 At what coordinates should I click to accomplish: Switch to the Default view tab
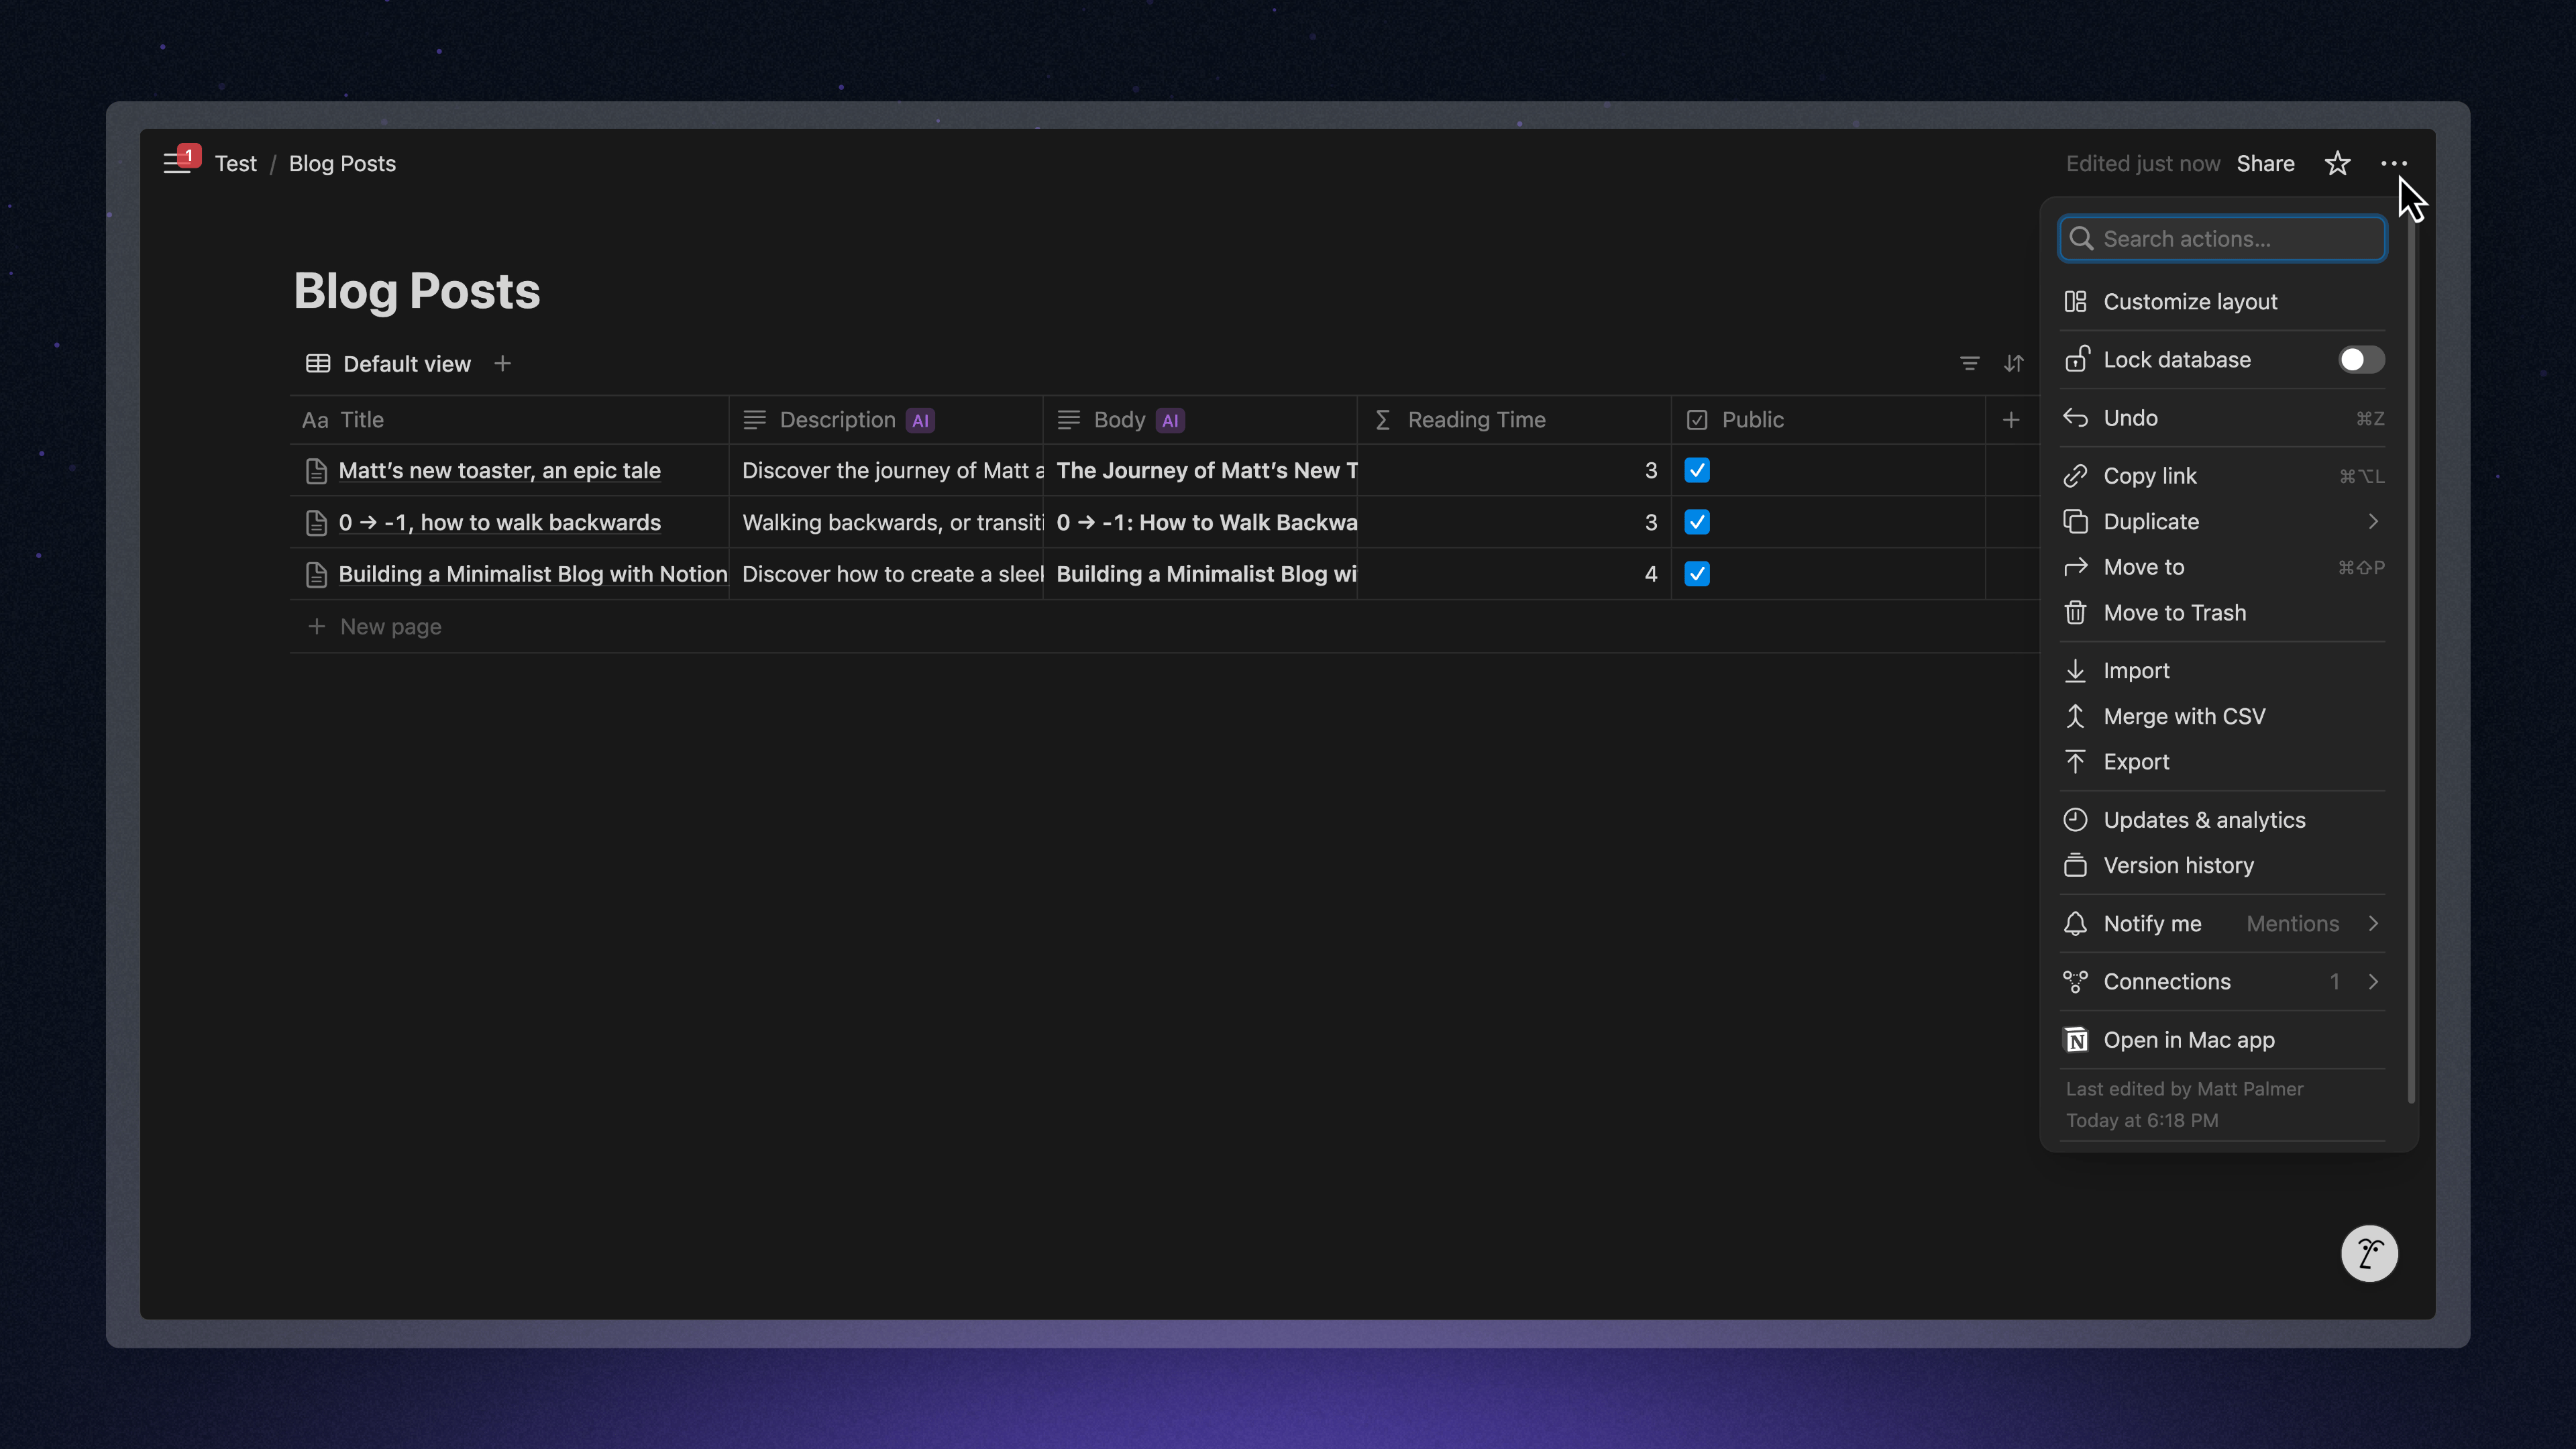click(x=388, y=363)
